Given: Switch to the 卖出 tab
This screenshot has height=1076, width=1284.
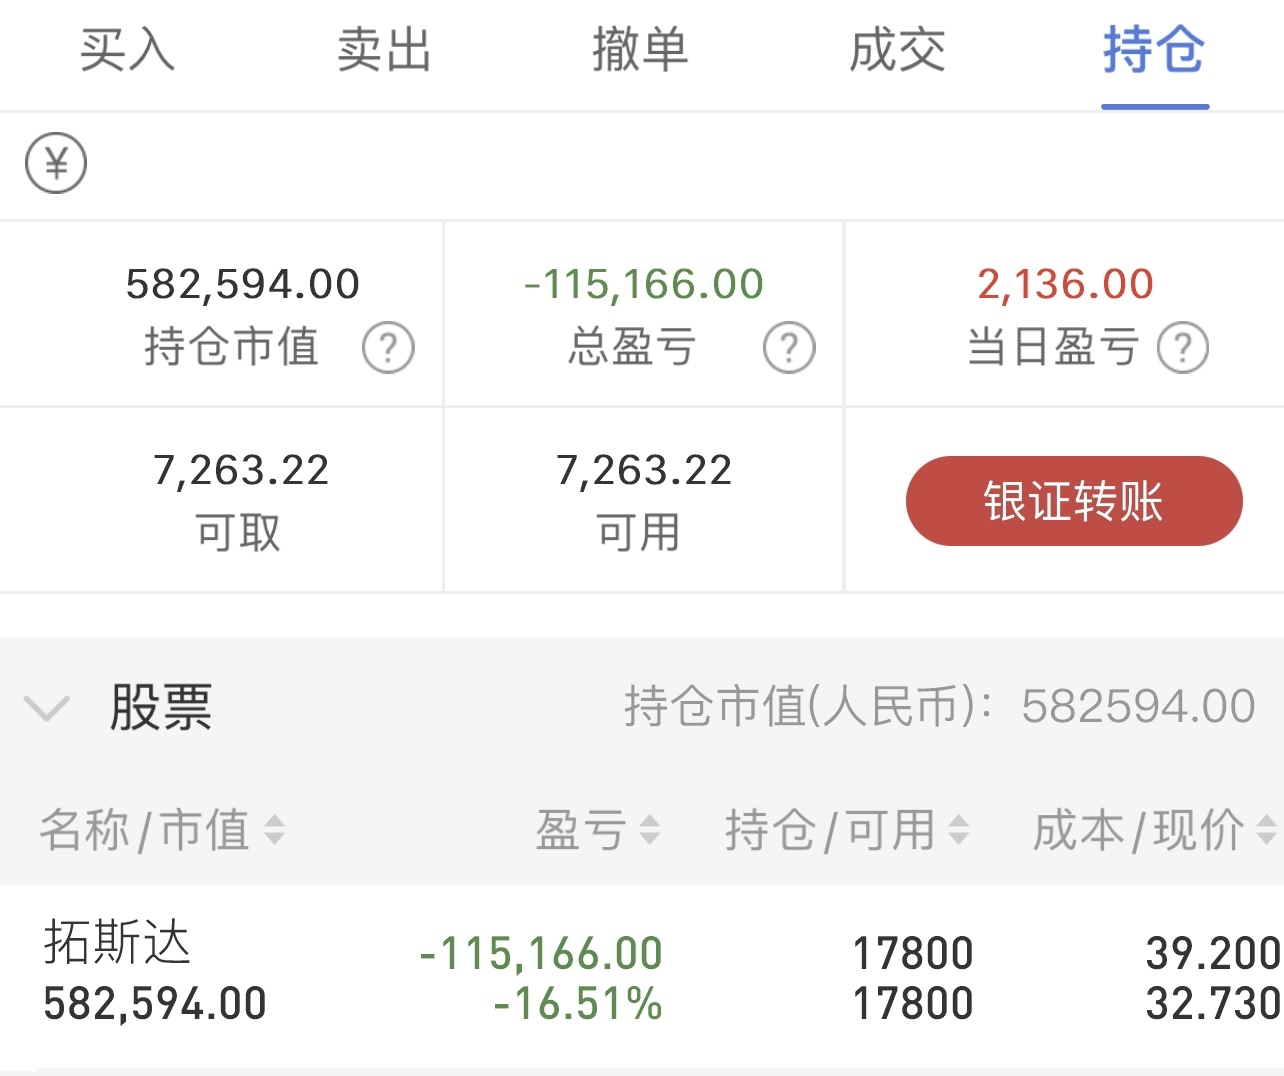Looking at the screenshot, I should [x=384, y=50].
